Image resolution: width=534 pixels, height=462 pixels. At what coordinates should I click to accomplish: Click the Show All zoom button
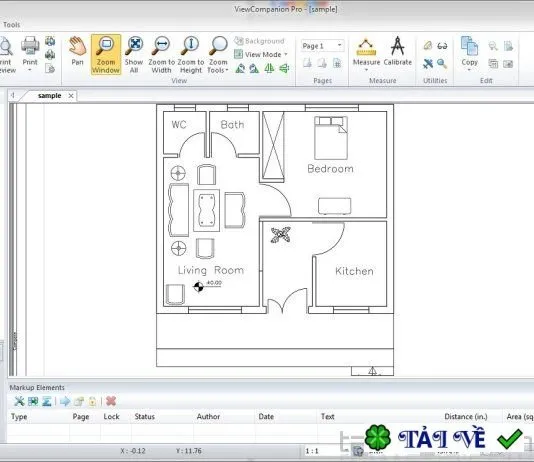(134, 54)
